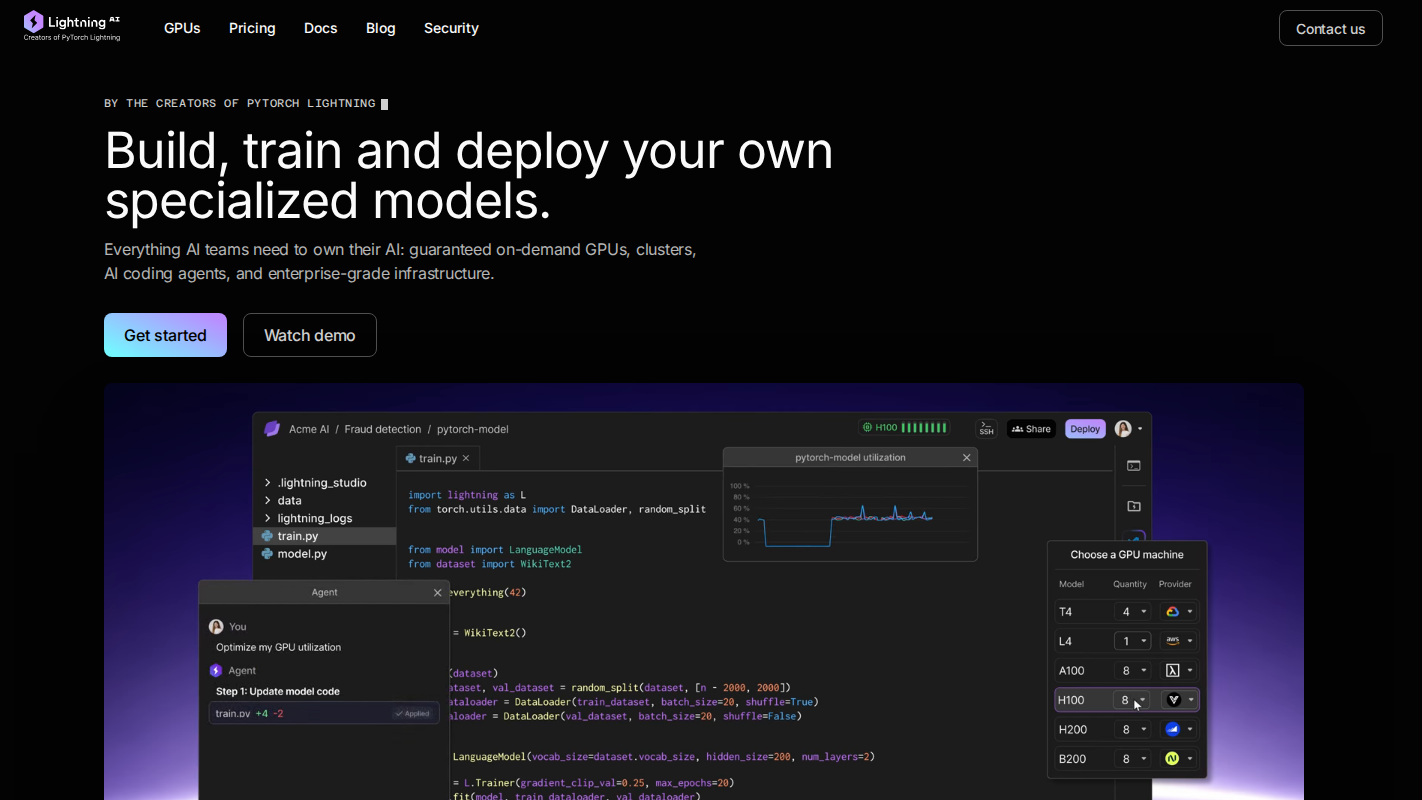Screen dimensions: 1422x800
Task: Click the blue provider icon for H200
Action: click(x=1172, y=730)
